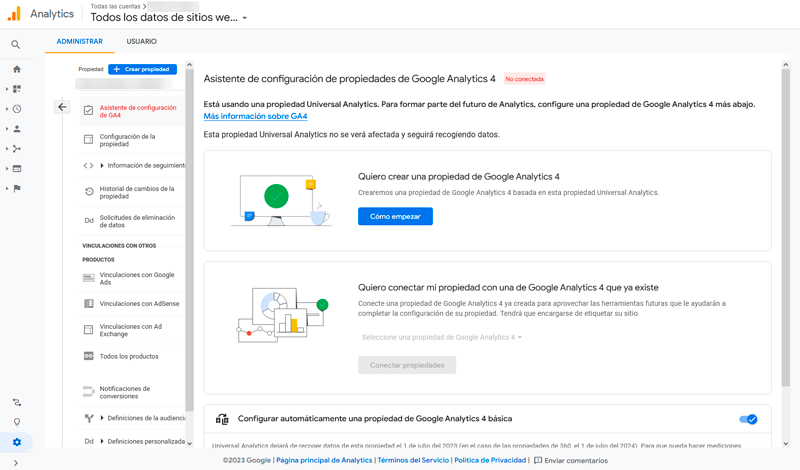800x470 pixels.
Task: Open Seleccione una propiedad de Google Analytics 4 dropdown
Action: coord(442,337)
